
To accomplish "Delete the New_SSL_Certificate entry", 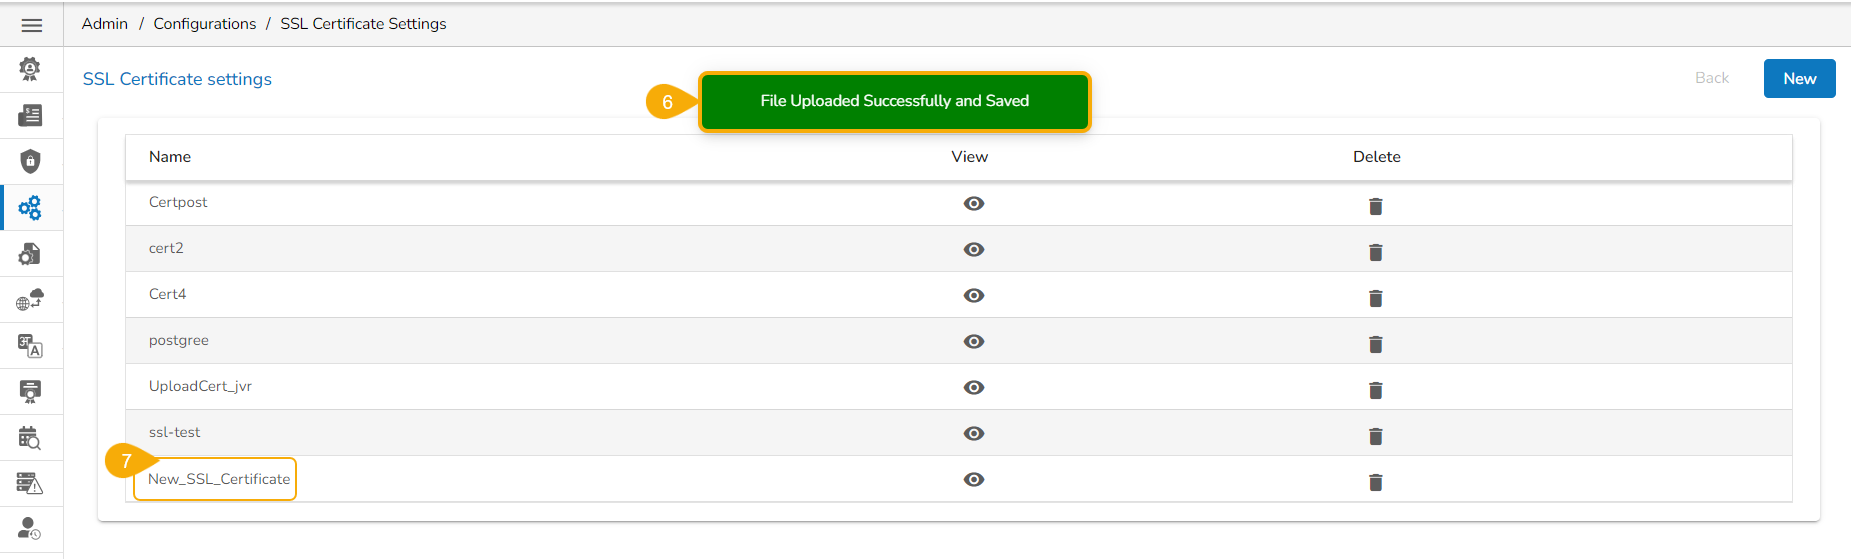I will point(1375,482).
